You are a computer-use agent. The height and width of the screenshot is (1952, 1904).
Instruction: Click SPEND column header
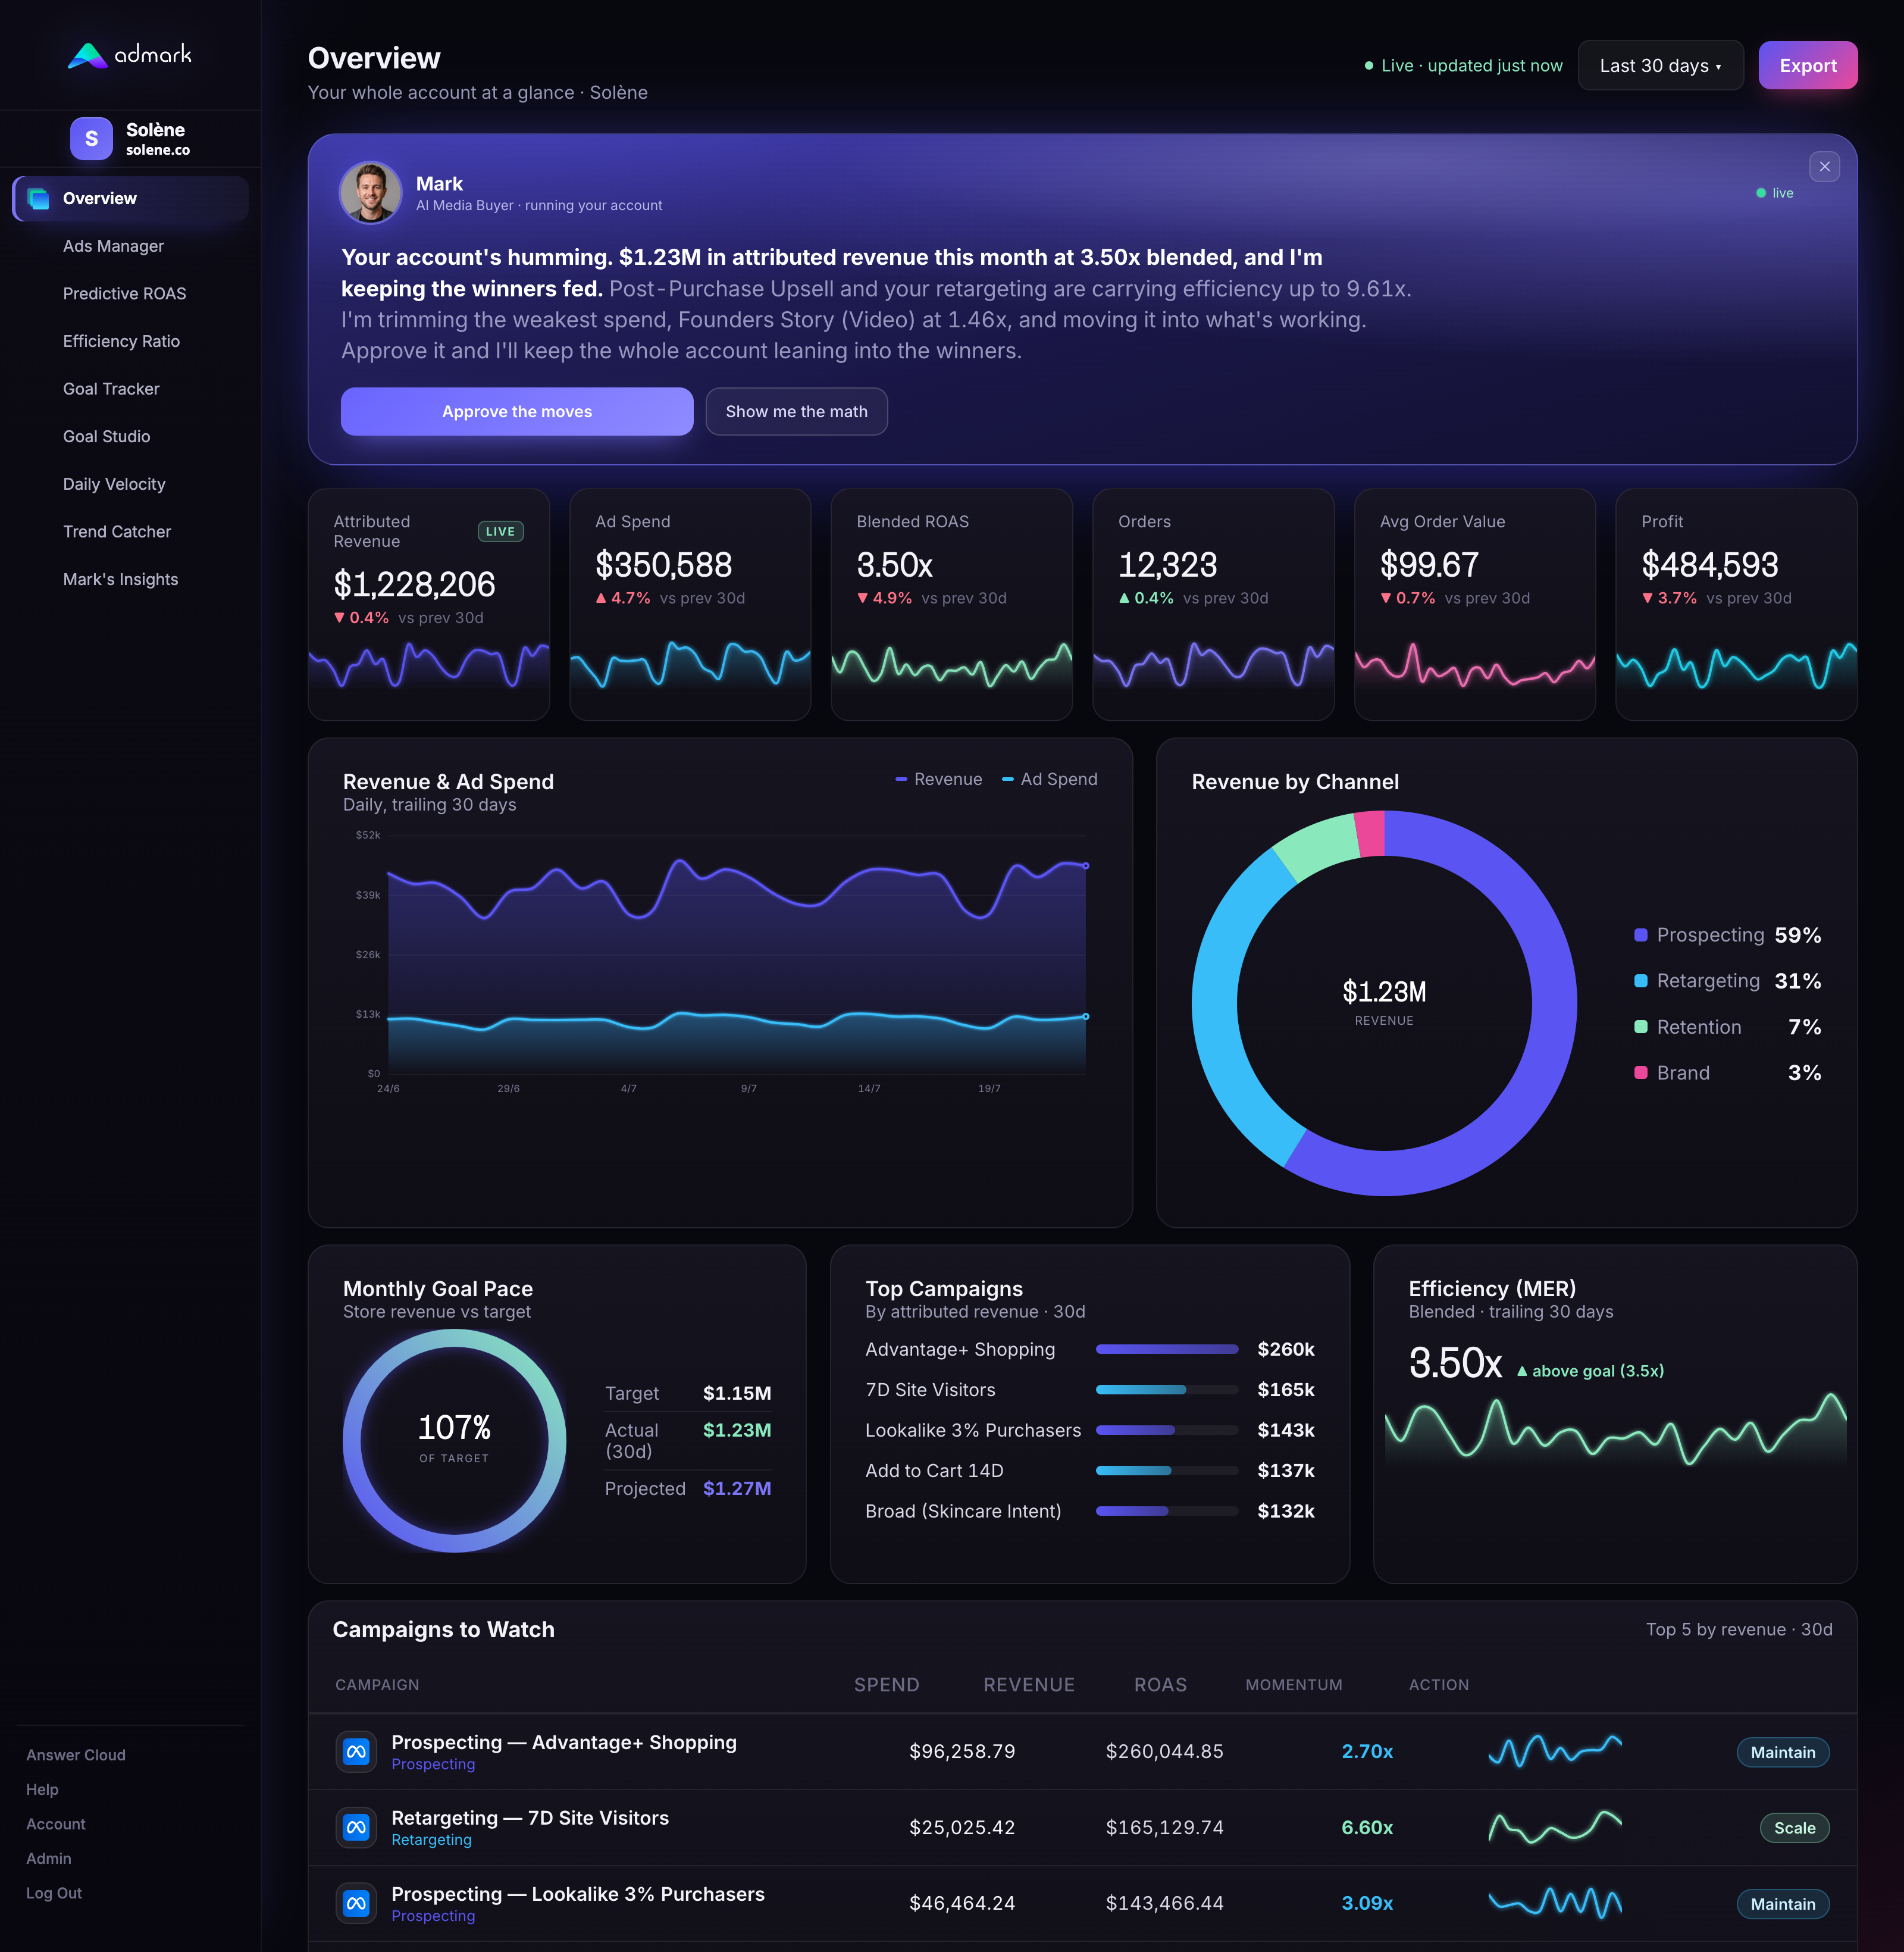pyautogui.click(x=886, y=1685)
